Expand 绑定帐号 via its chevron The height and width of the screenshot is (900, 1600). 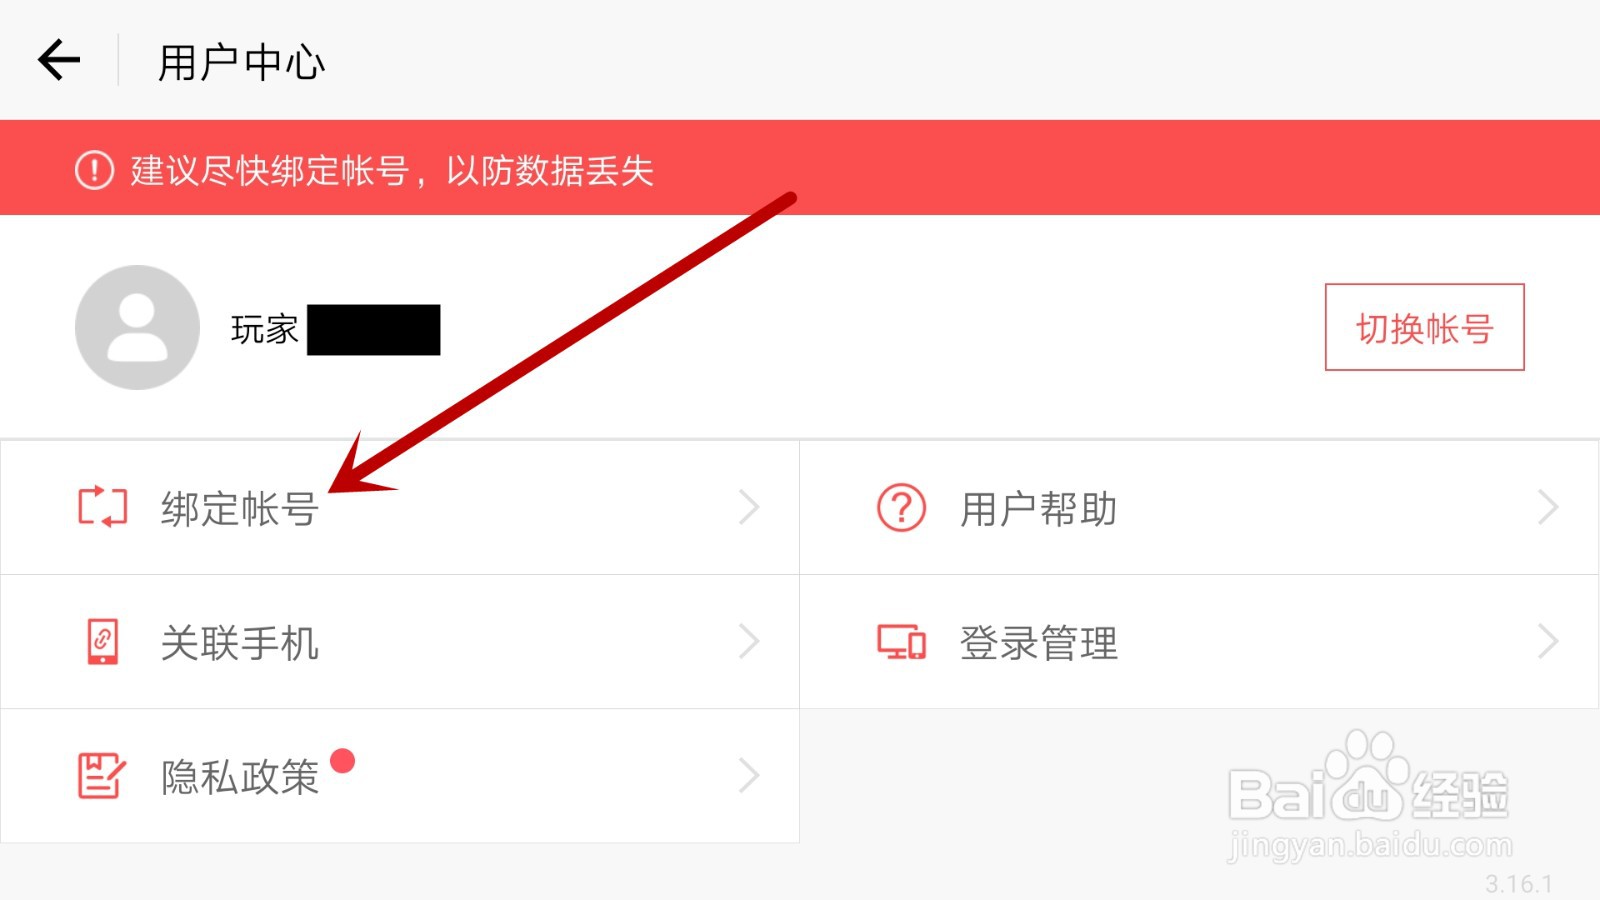tap(749, 507)
